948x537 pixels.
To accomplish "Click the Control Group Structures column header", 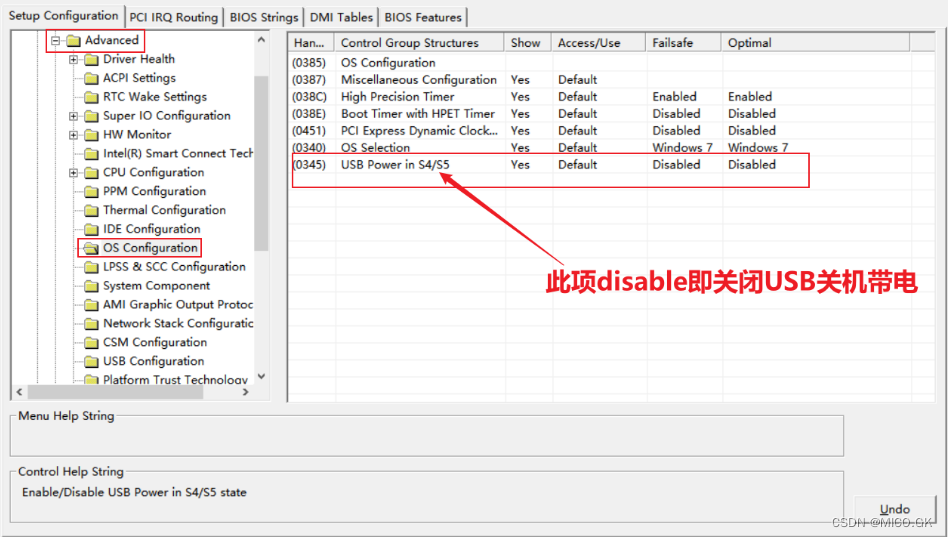I will 420,43.
